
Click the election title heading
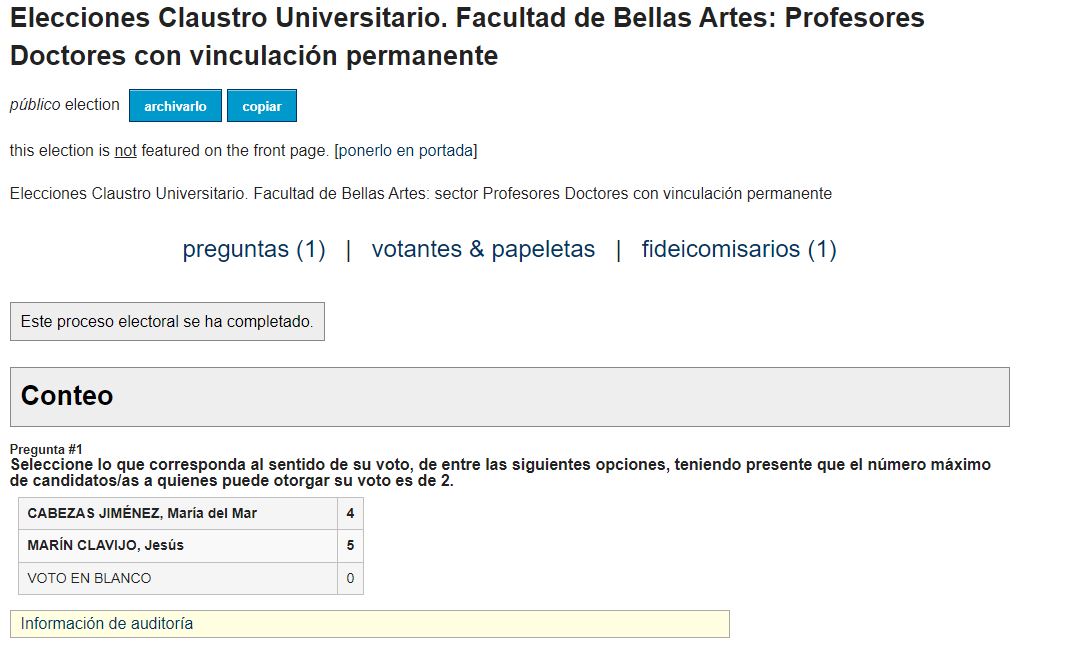click(x=467, y=36)
